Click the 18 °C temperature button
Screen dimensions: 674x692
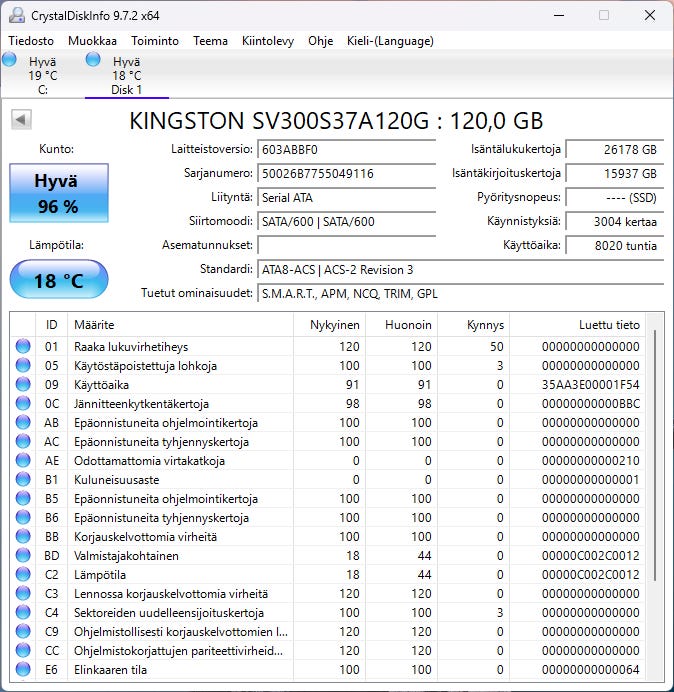pos(59,280)
